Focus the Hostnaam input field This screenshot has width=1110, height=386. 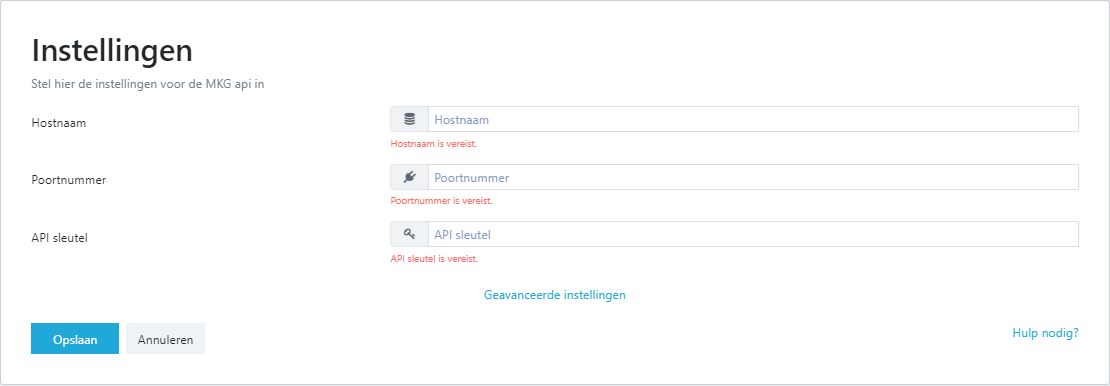coord(753,120)
